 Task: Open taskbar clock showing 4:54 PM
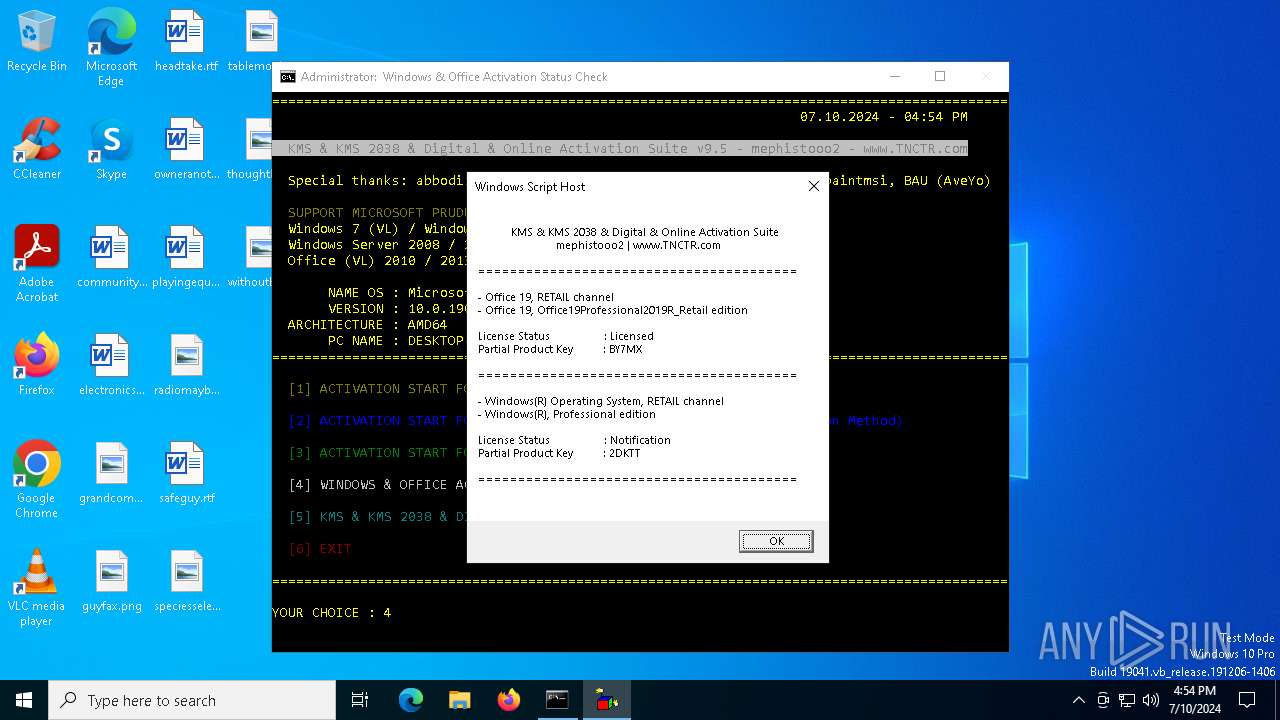point(1195,700)
